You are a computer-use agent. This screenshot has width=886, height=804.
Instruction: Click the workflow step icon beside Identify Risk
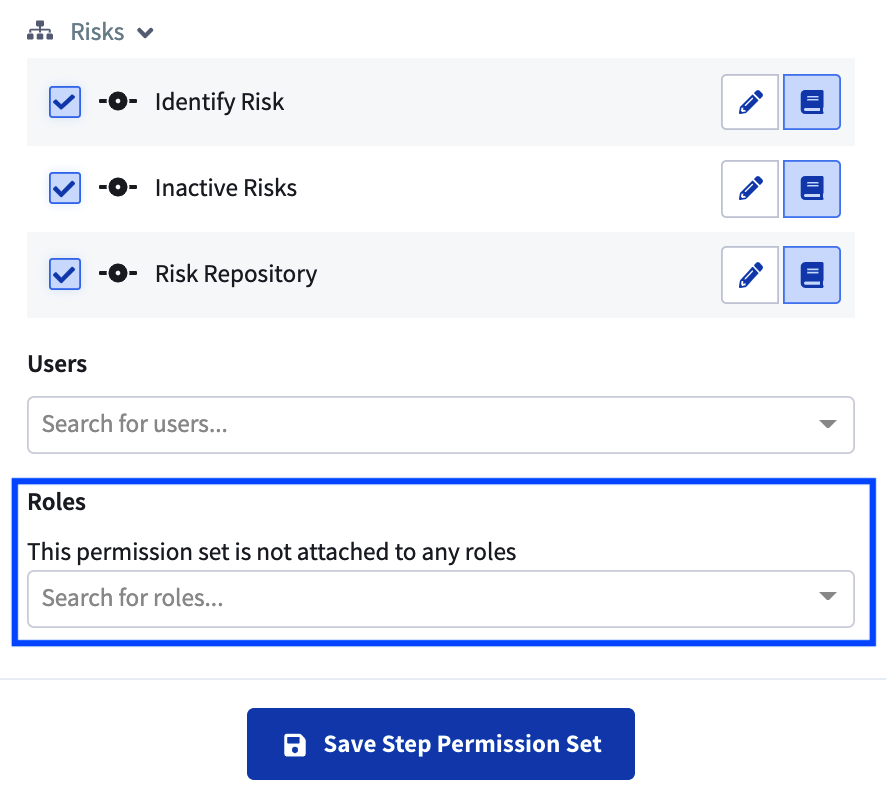(x=117, y=101)
